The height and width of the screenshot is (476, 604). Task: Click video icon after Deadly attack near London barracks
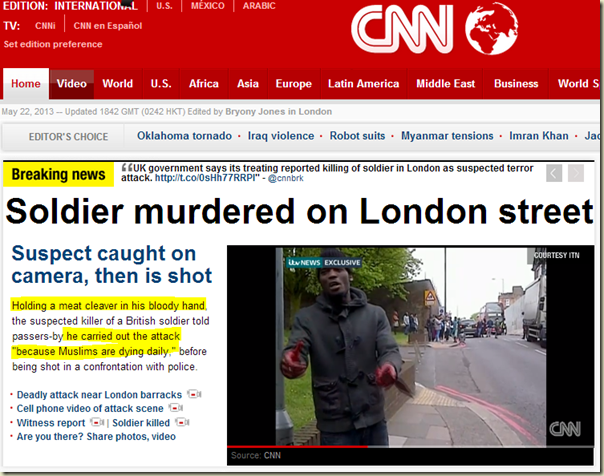(x=194, y=394)
